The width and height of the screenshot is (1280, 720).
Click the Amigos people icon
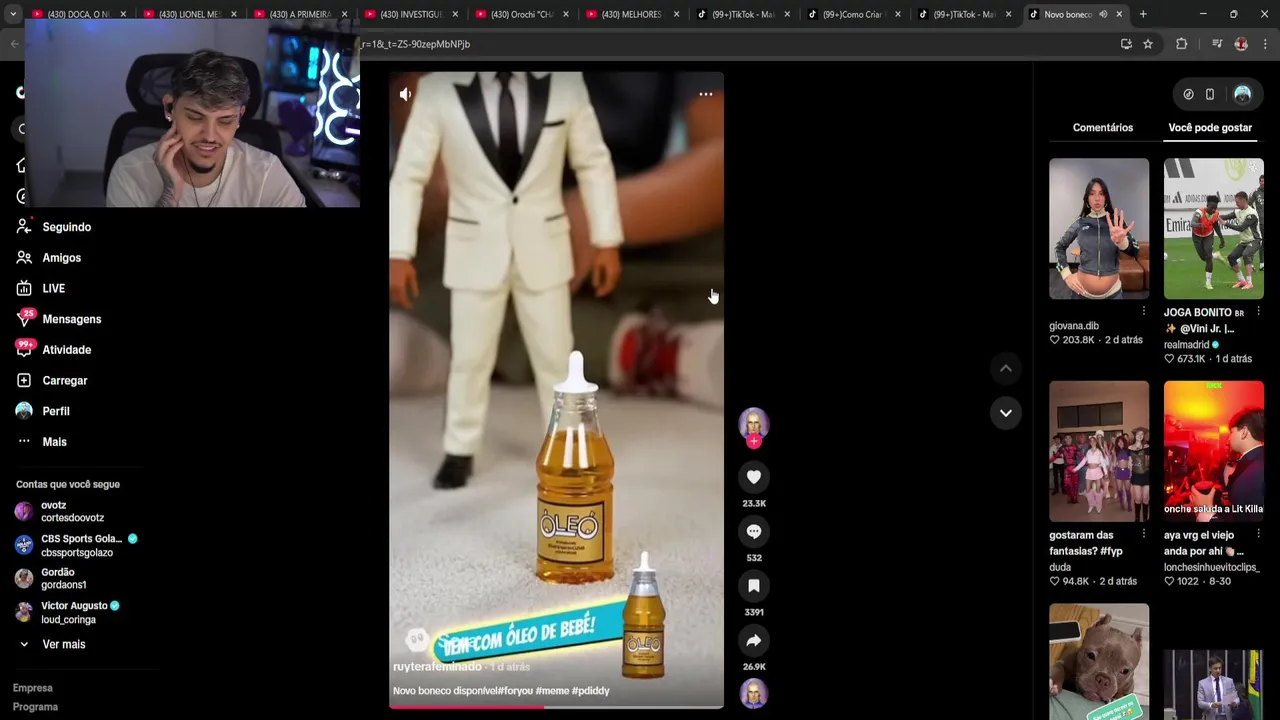pyautogui.click(x=24, y=258)
